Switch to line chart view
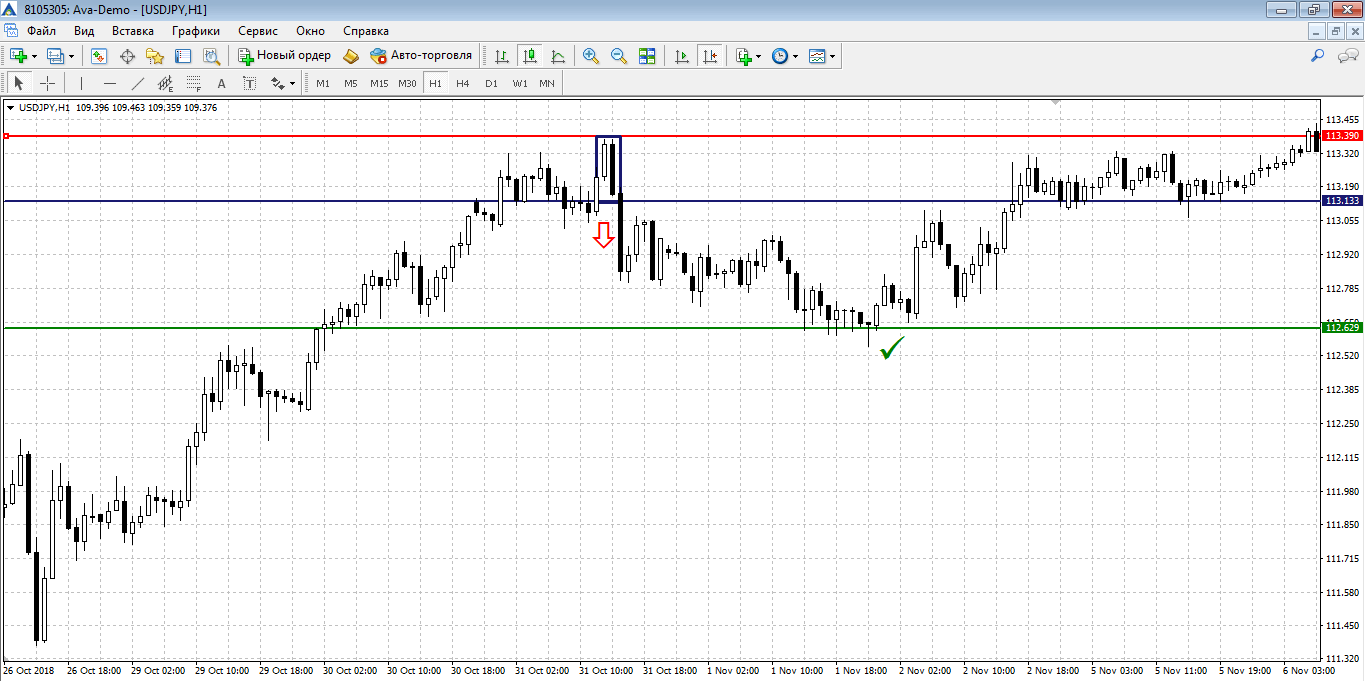Screen dimensions: 1365x681 [x=558, y=56]
